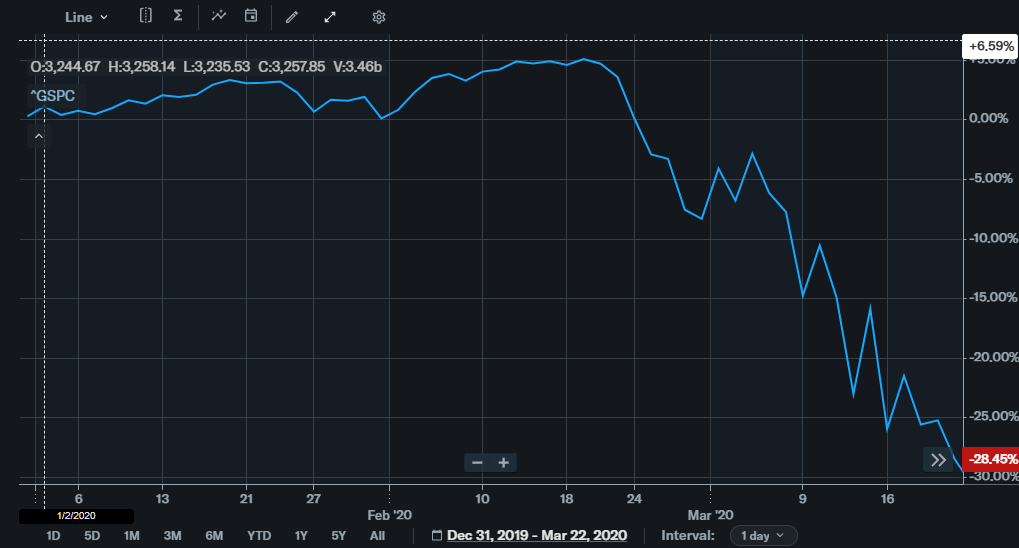Open the Line chart type dropdown

click(86, 17)
